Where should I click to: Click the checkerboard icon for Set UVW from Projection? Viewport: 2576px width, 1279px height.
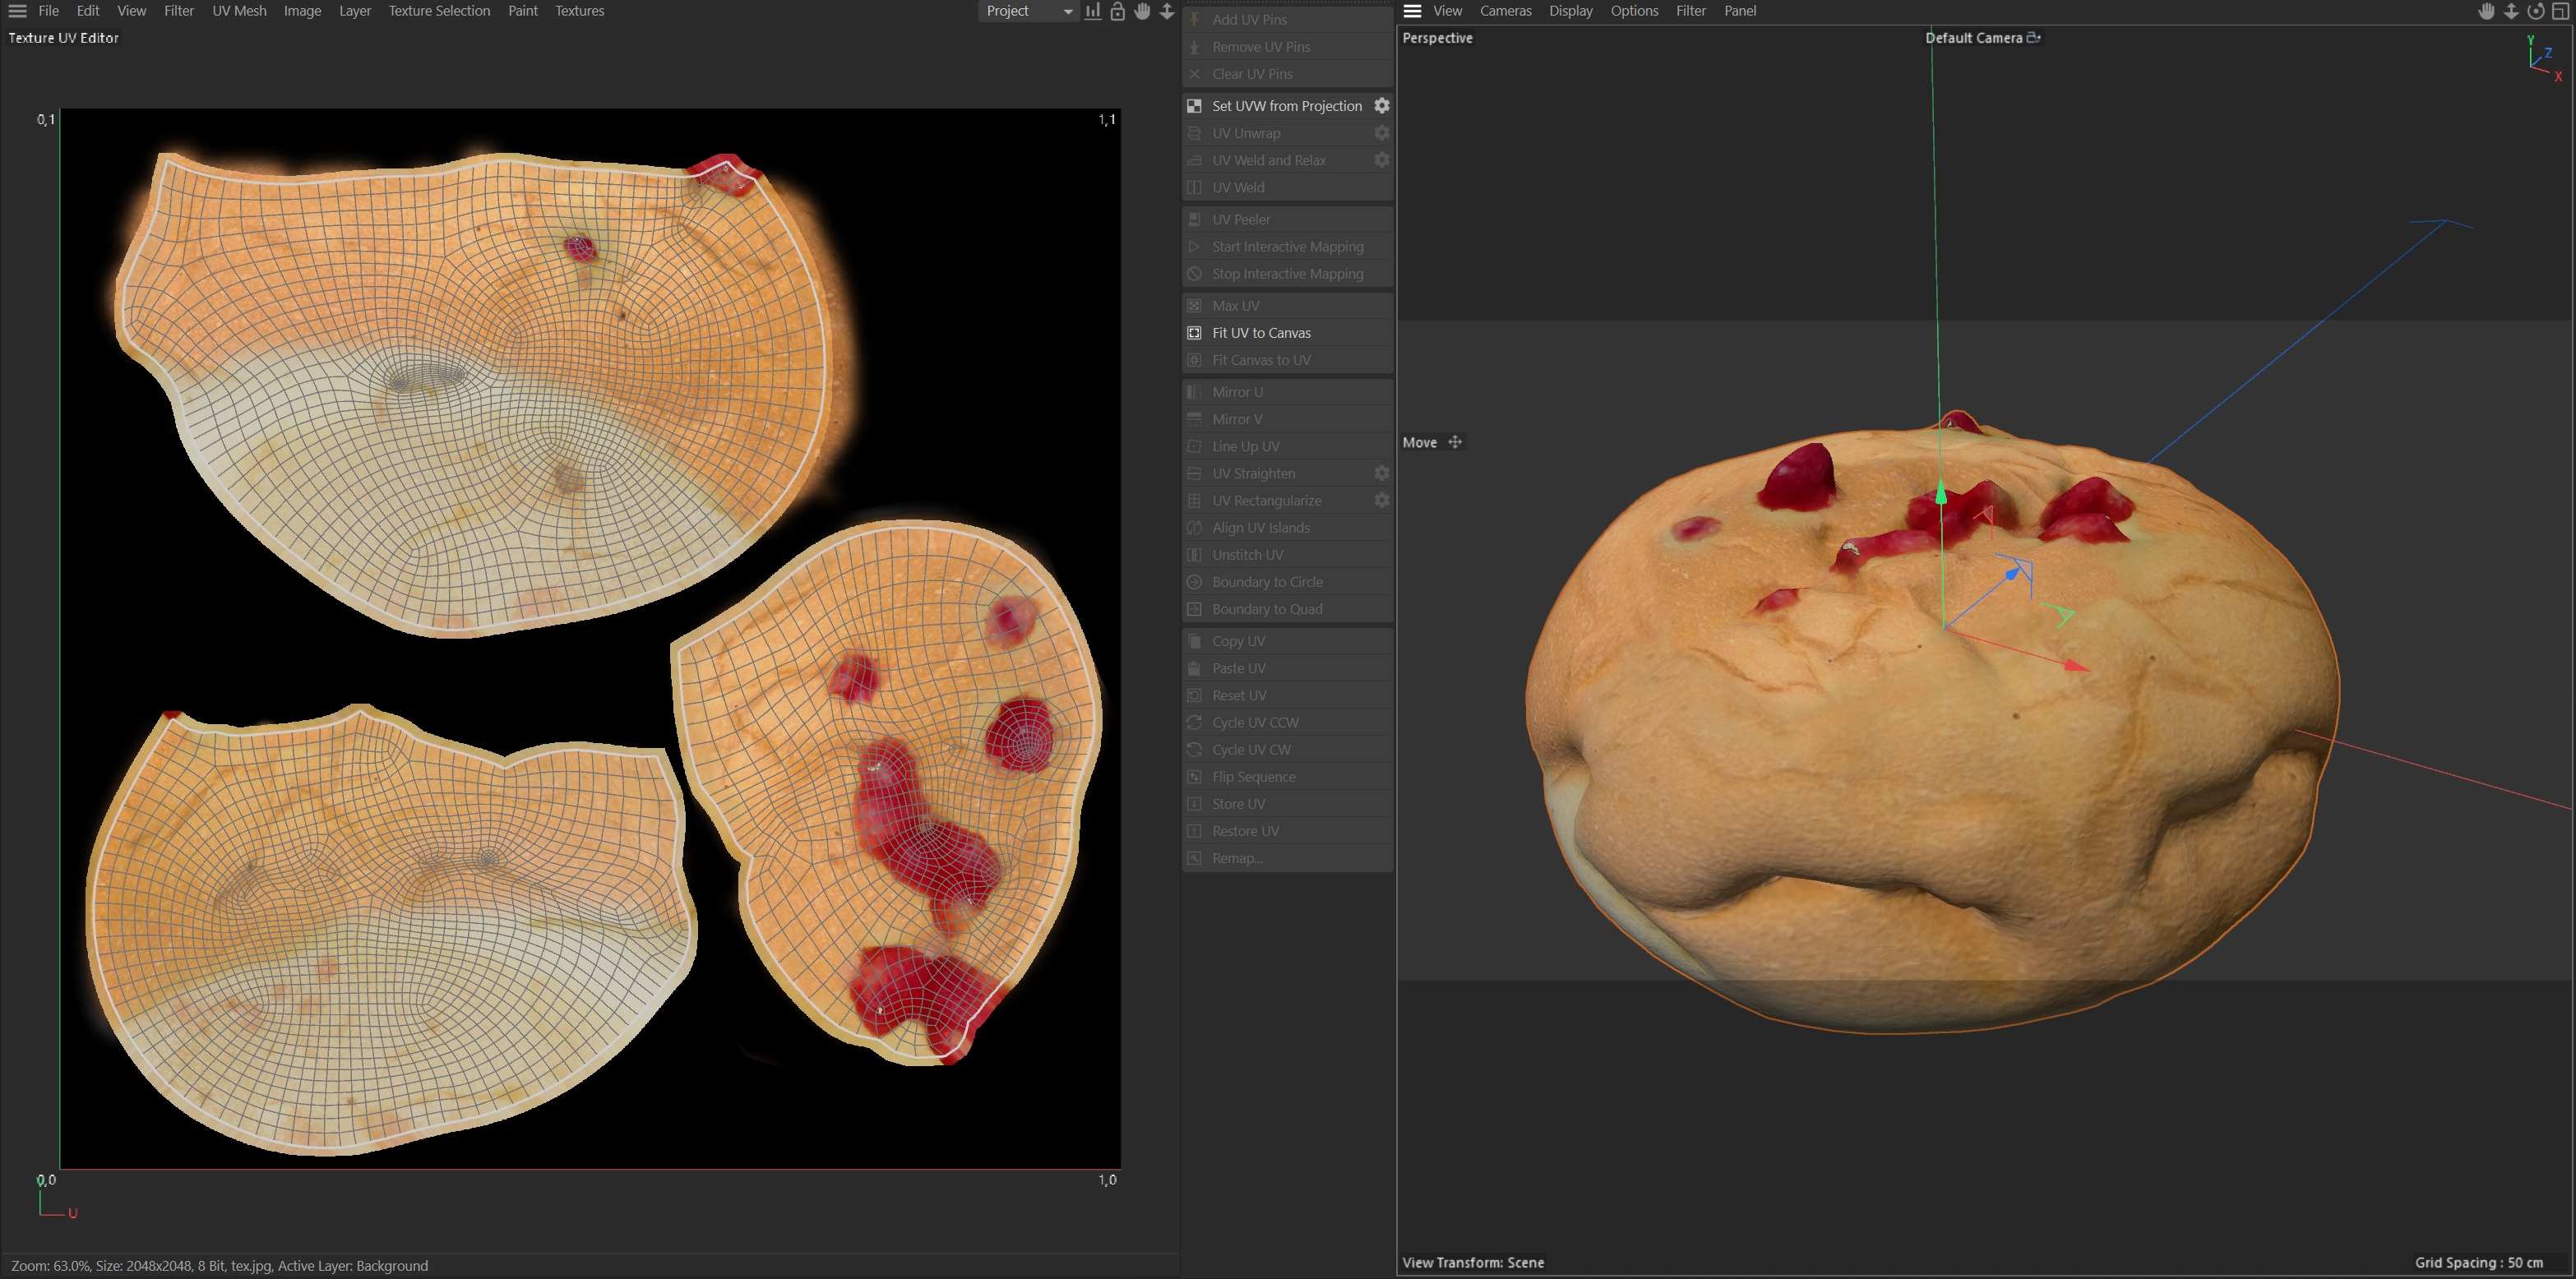click(1194, 106)
